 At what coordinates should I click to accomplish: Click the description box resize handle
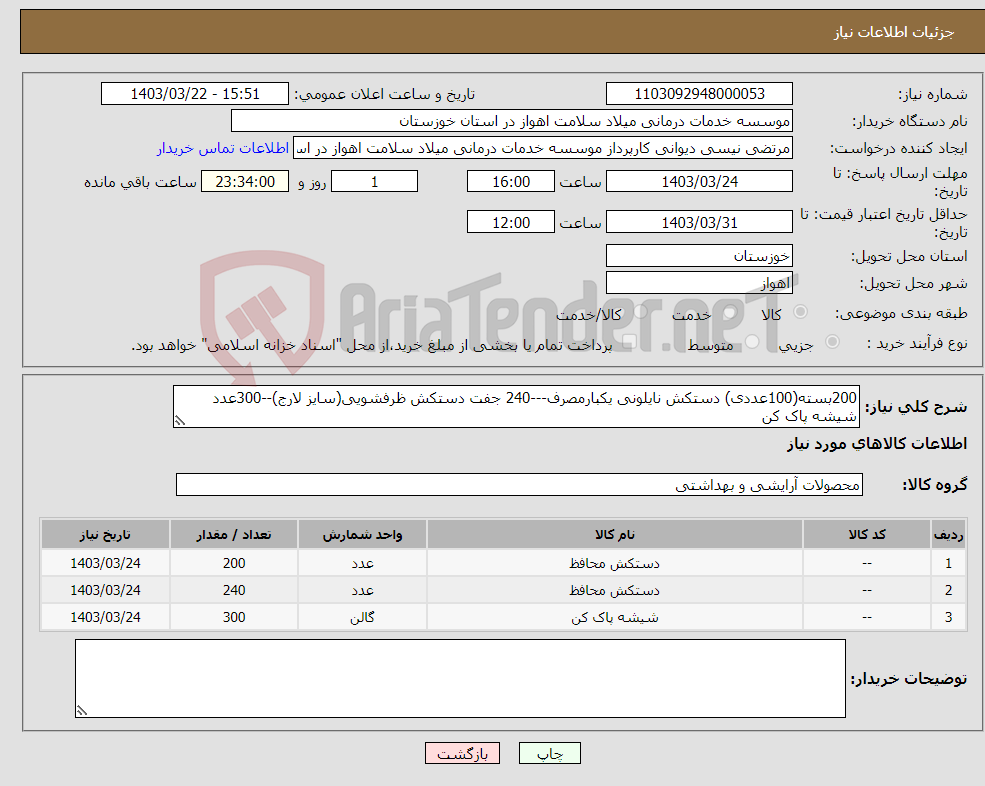pyautogui.click(x=180, y=421)
